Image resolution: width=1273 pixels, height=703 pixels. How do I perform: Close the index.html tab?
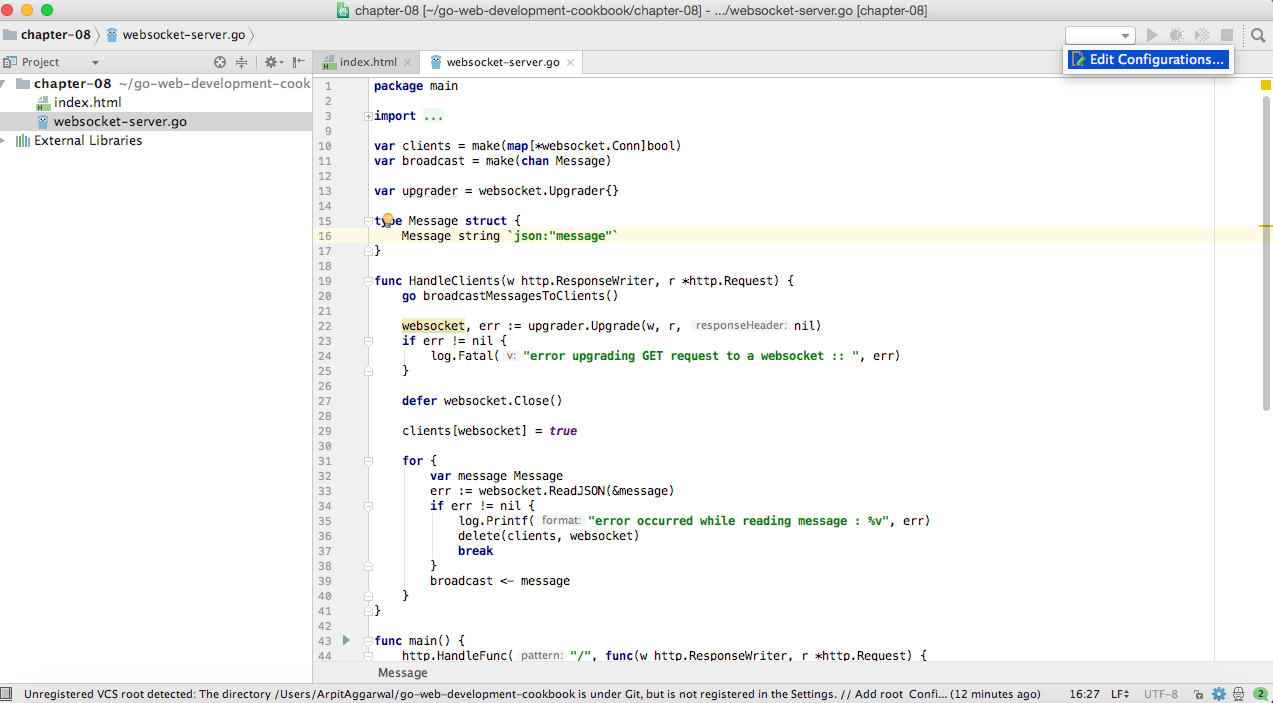(407, 62)
